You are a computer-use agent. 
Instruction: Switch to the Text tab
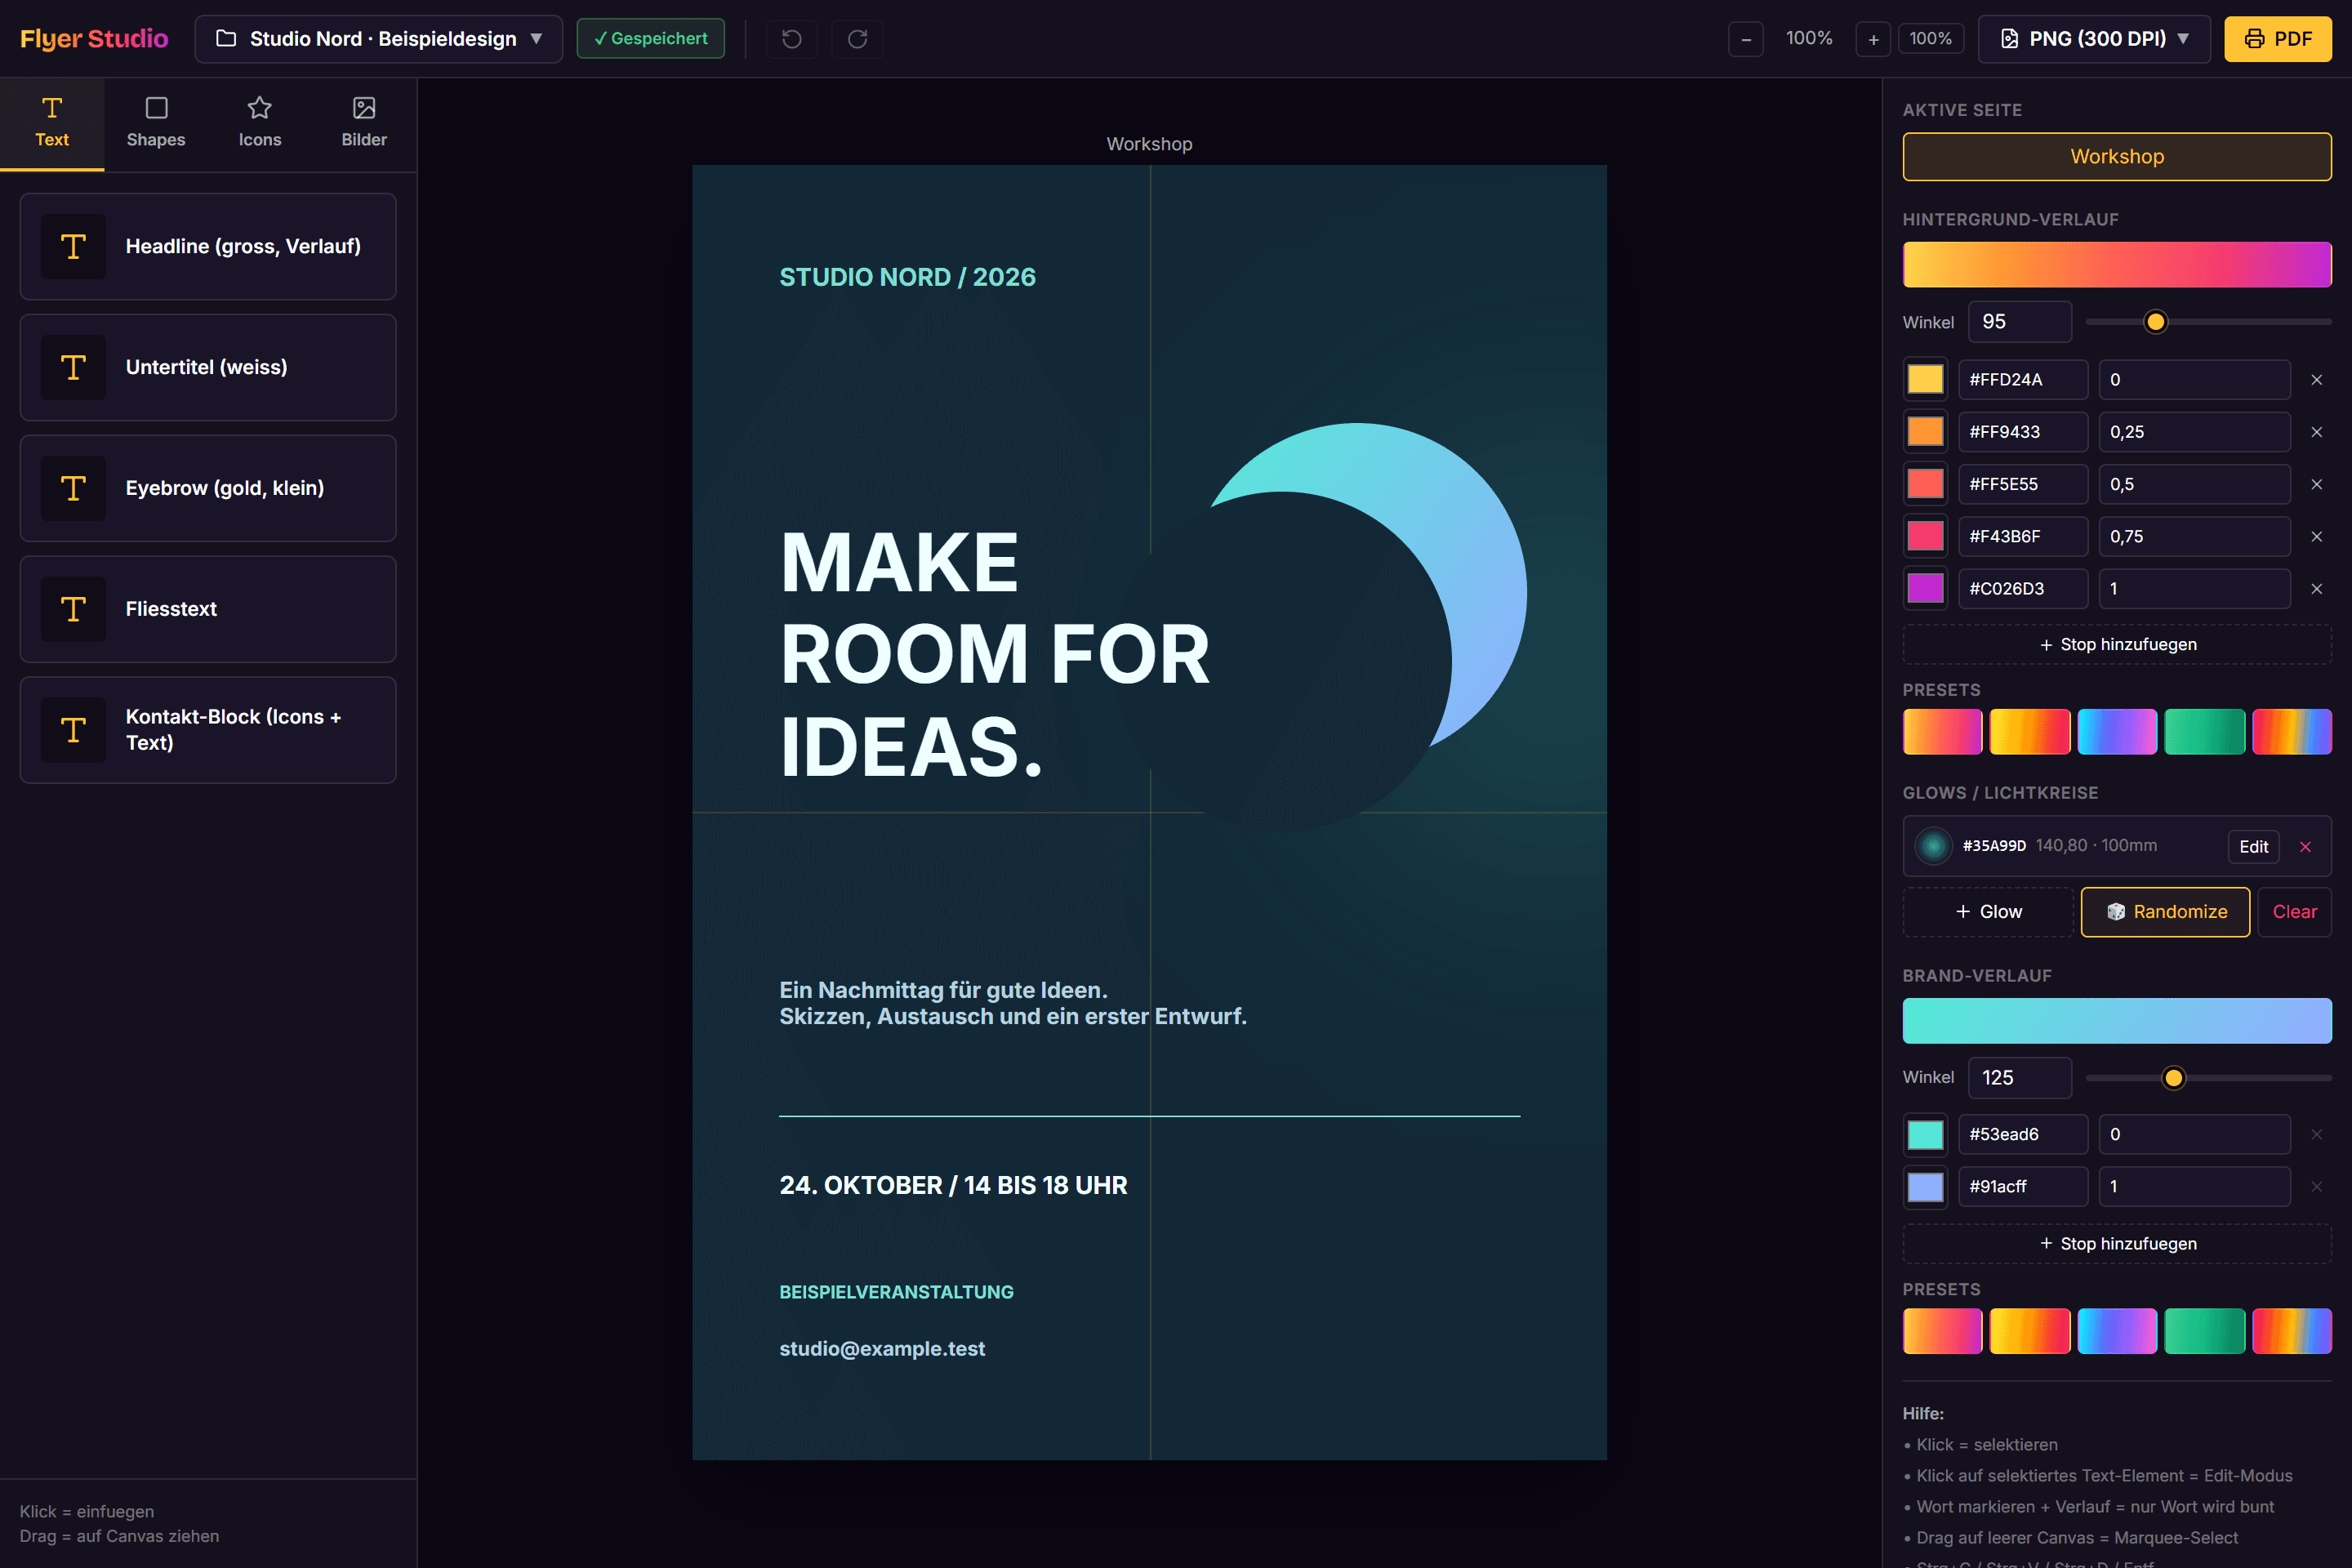click(52, 124)
